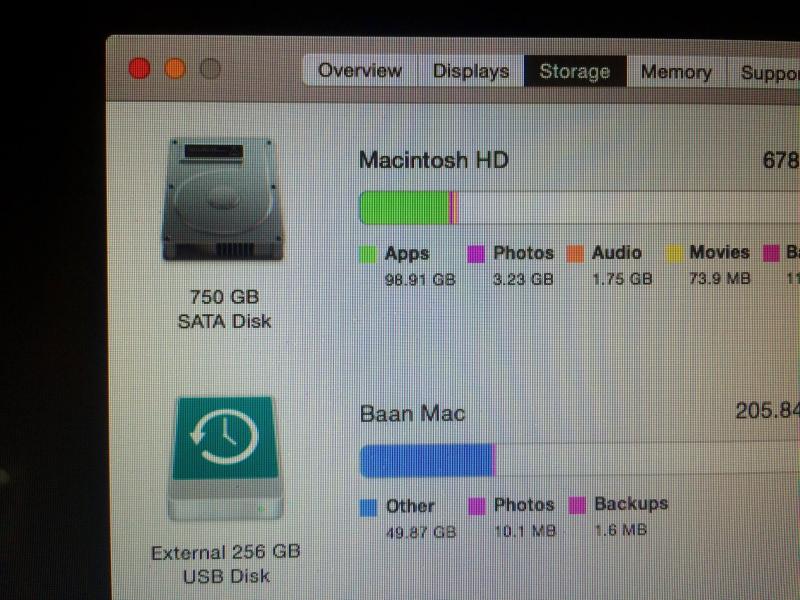Click the greyed-out zoom window button
800x600 pixels.
(210, 68)
